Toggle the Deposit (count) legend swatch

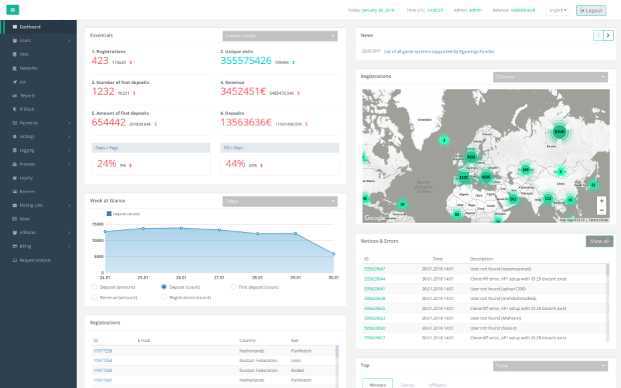pyautogui.click(x=109, y=214)
